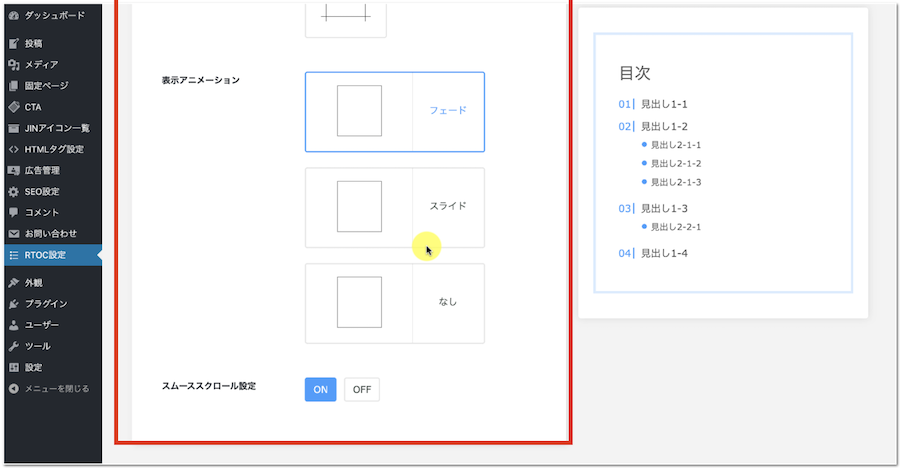Turn smooth scroll ON
This screenshot has width=900, height=468.
(320, 390)
